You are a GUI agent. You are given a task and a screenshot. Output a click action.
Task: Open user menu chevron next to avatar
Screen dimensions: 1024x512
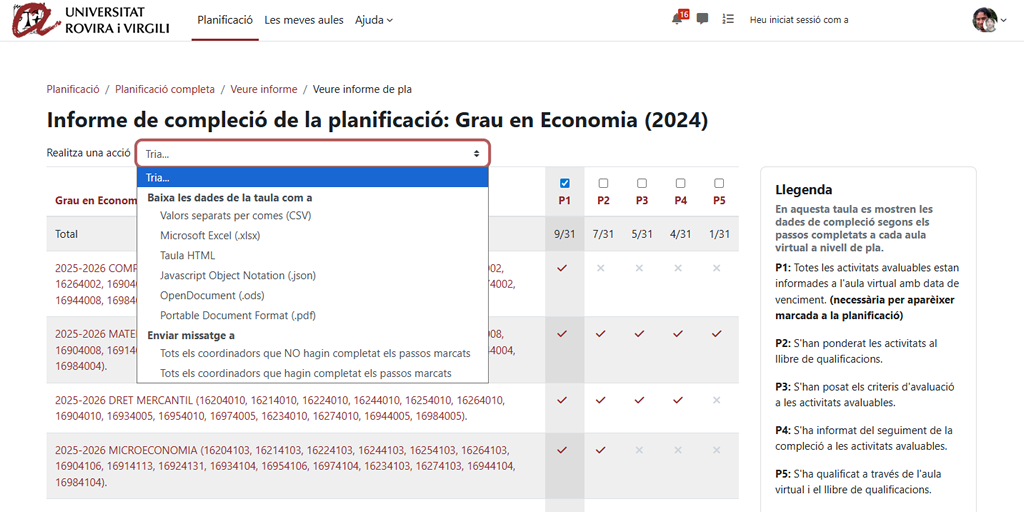click(x=1003, y=20)
